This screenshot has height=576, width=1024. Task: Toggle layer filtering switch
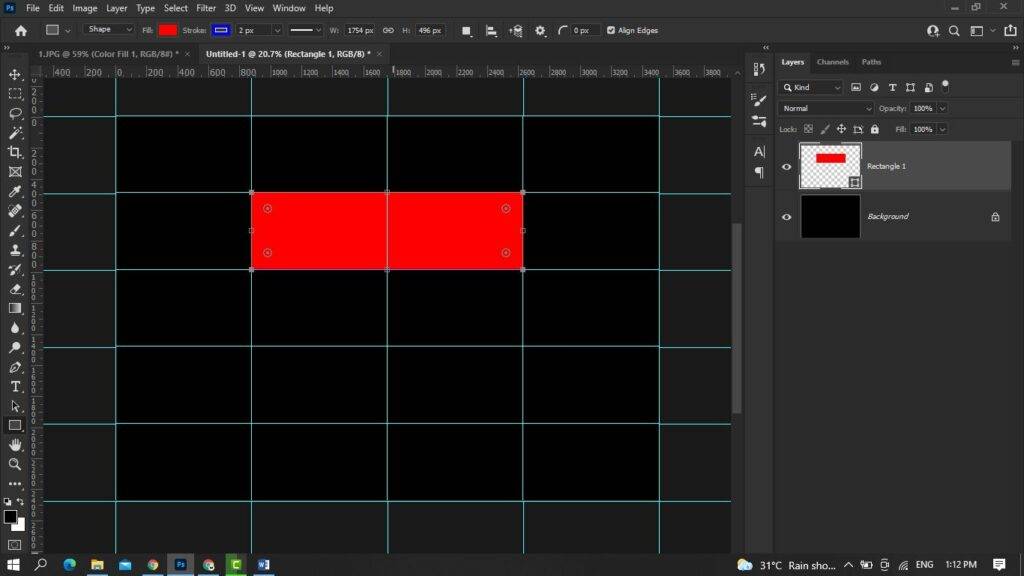click(x=945, y=86)
